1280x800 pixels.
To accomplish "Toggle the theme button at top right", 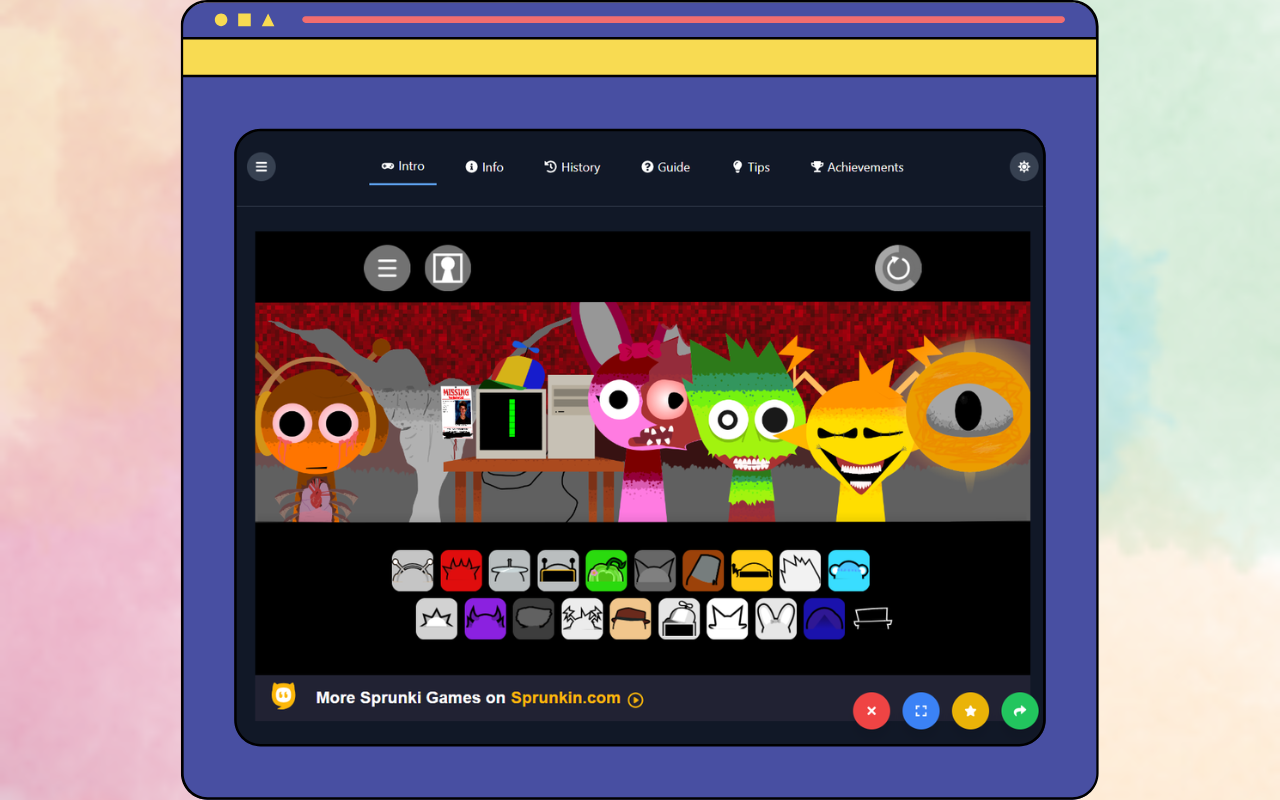I will (1024, 167).
